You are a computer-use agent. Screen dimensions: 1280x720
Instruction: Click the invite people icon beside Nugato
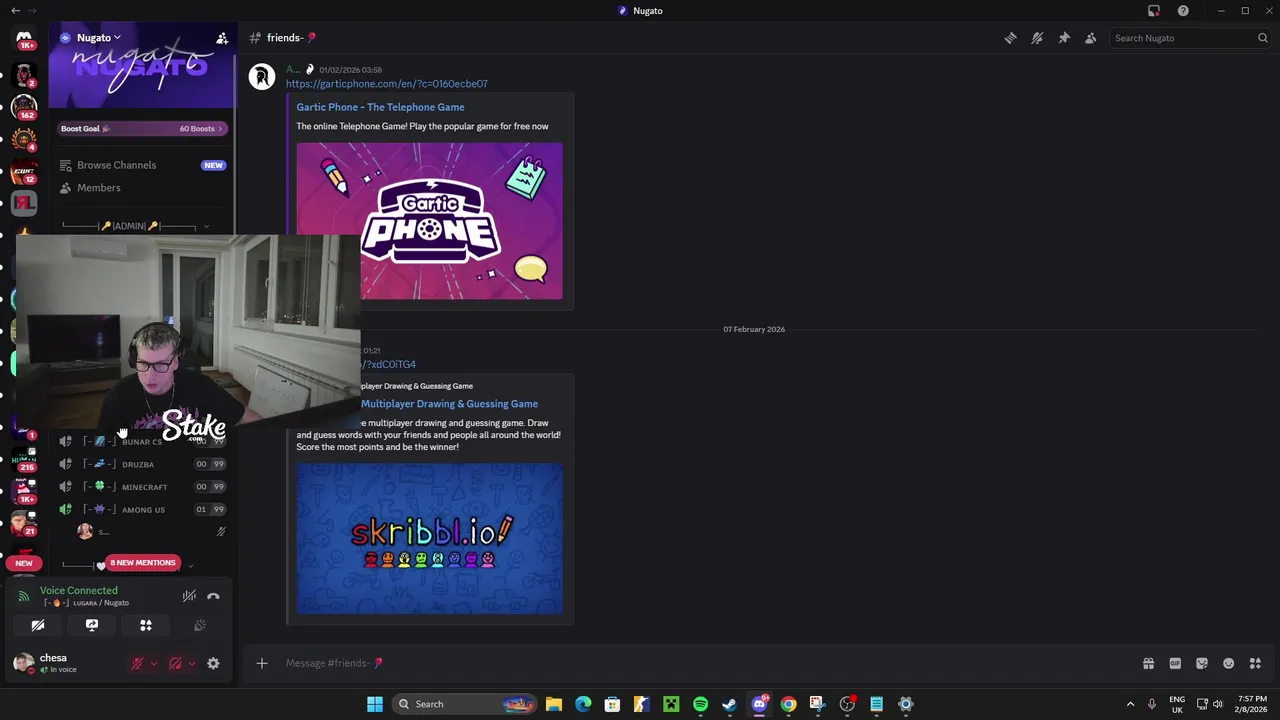[x=222, y=38]
